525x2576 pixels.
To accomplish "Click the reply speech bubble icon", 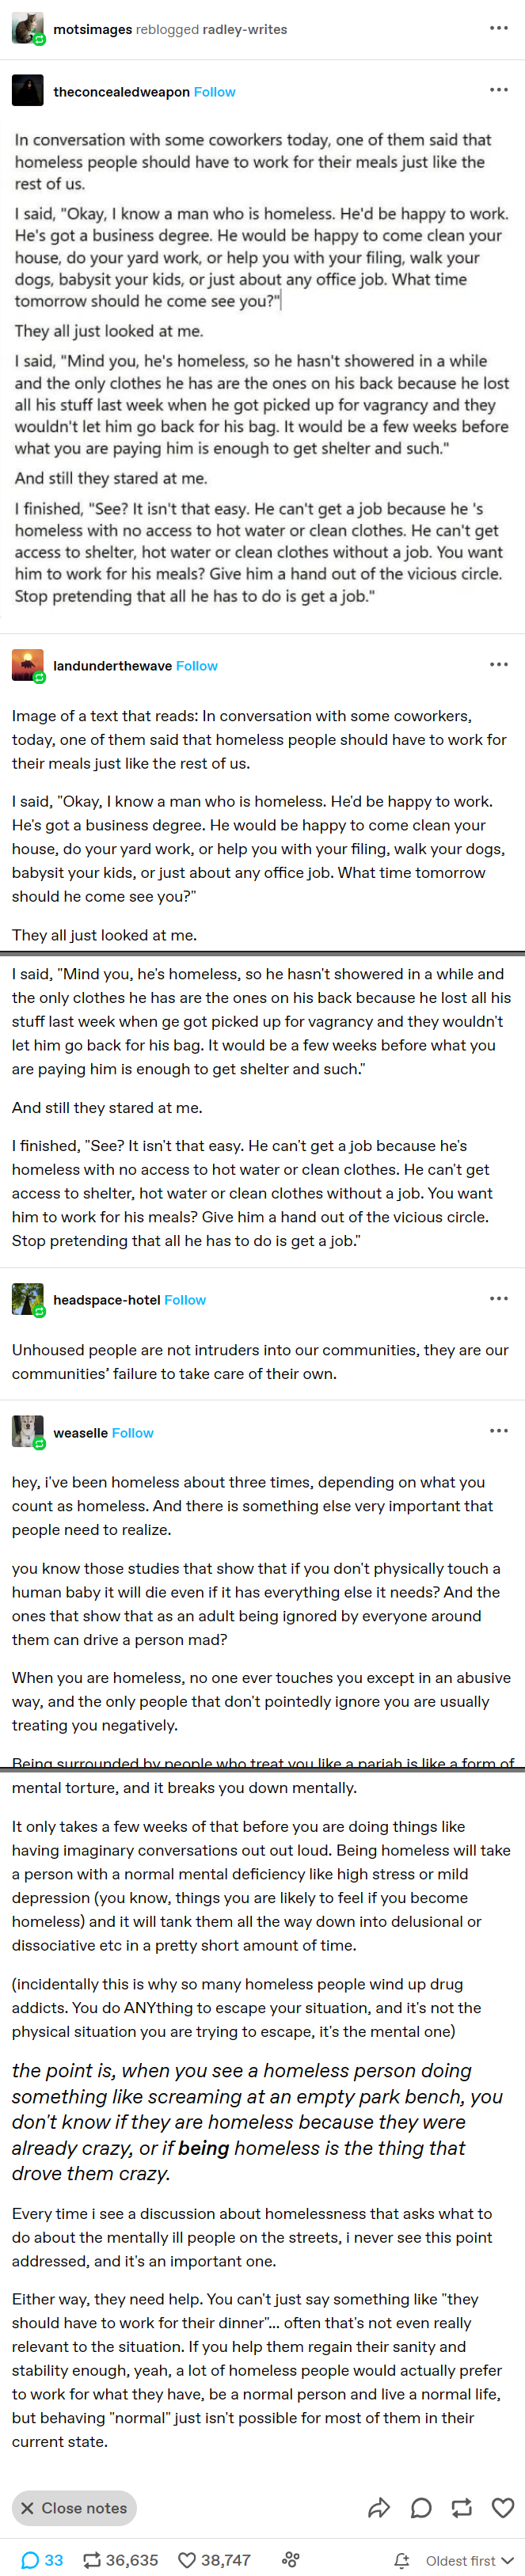I will (x=421, y=2508).
